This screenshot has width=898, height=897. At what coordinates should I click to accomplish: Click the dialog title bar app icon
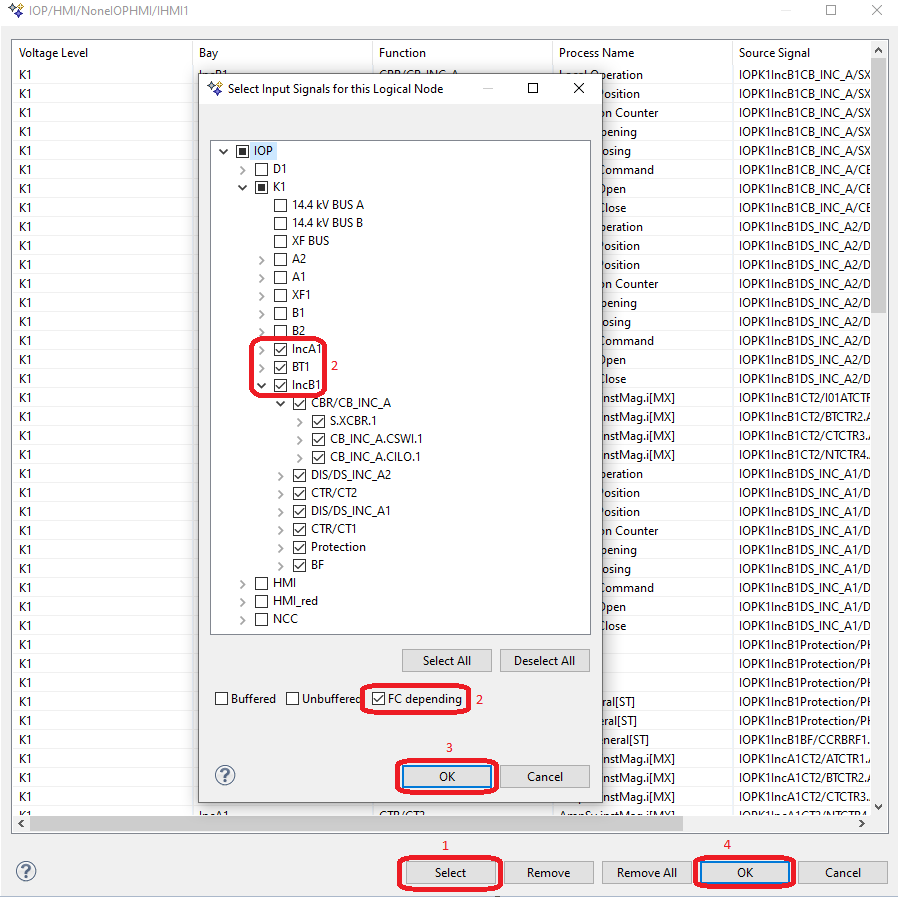[x=215, y=88]
